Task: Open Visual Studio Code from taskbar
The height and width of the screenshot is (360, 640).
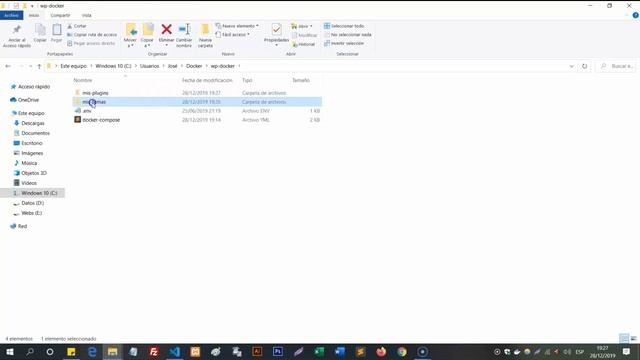Action: click(175, 352)
